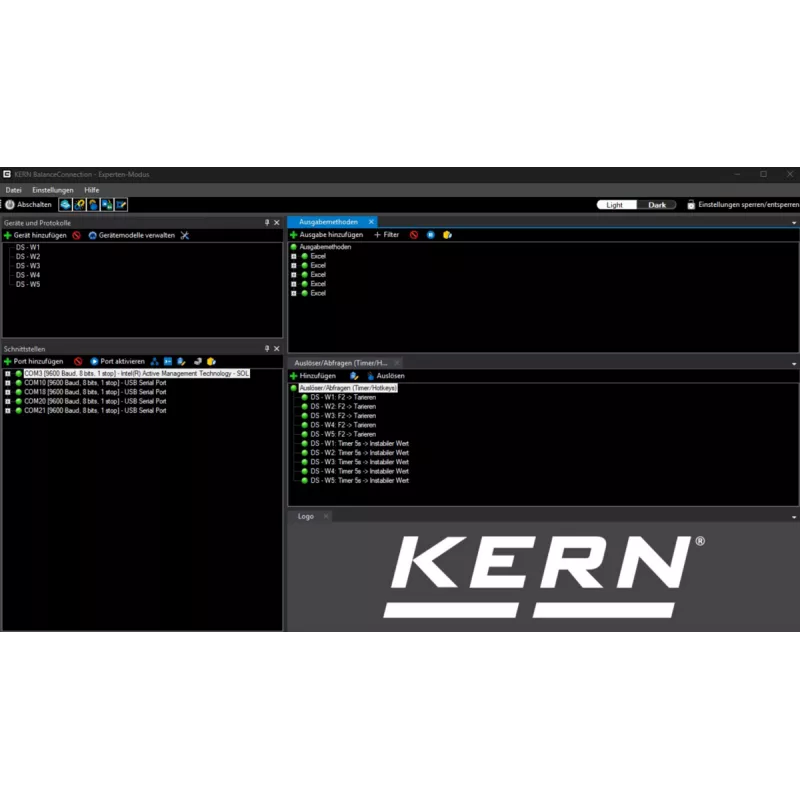Toggle the Schnittstellen panel pin

268,349
